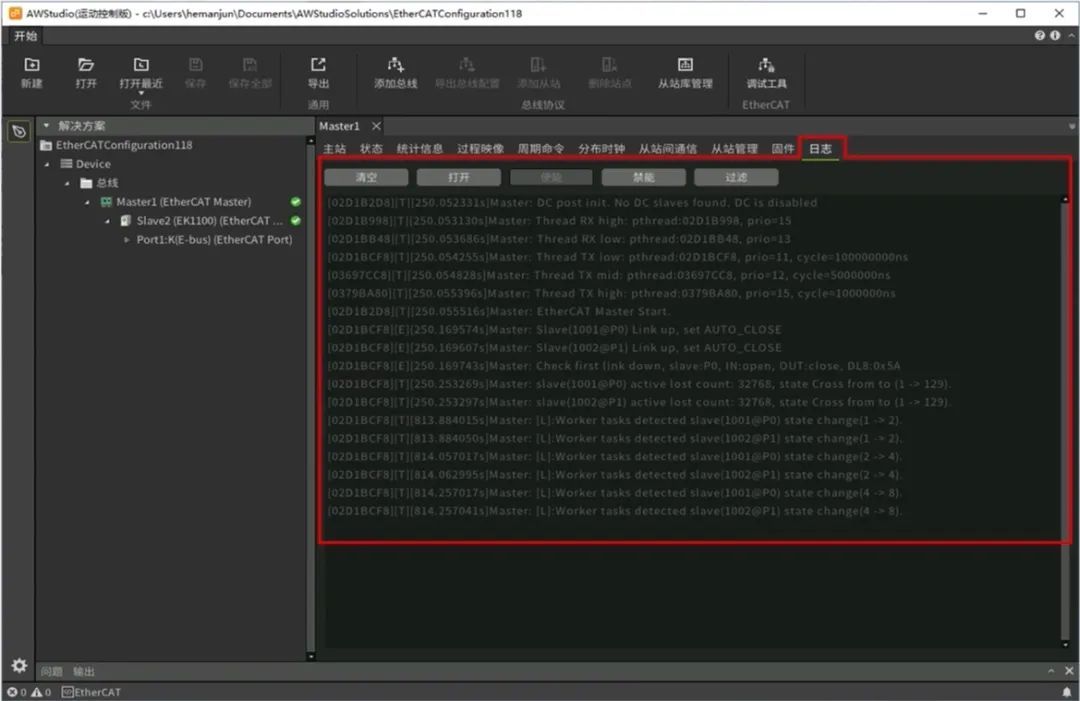Click the 删除站点 (Delete Station) icon
Viewport: 1080px width, 701px height.
[x=610, y=65]
